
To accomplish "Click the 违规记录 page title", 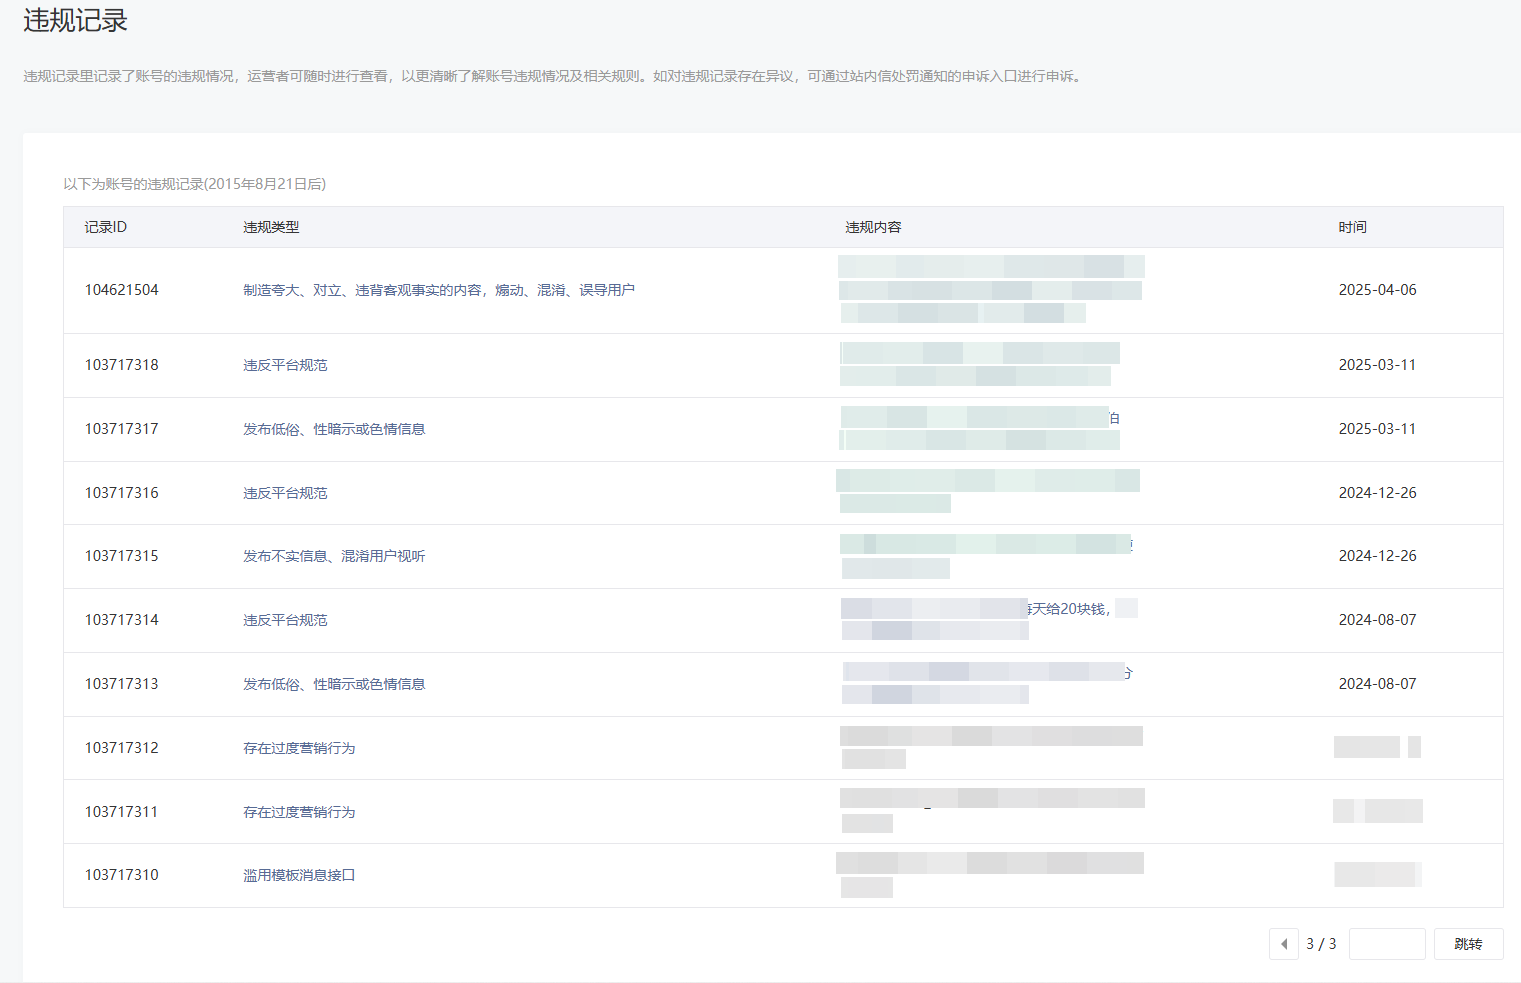I will [76, 20].
